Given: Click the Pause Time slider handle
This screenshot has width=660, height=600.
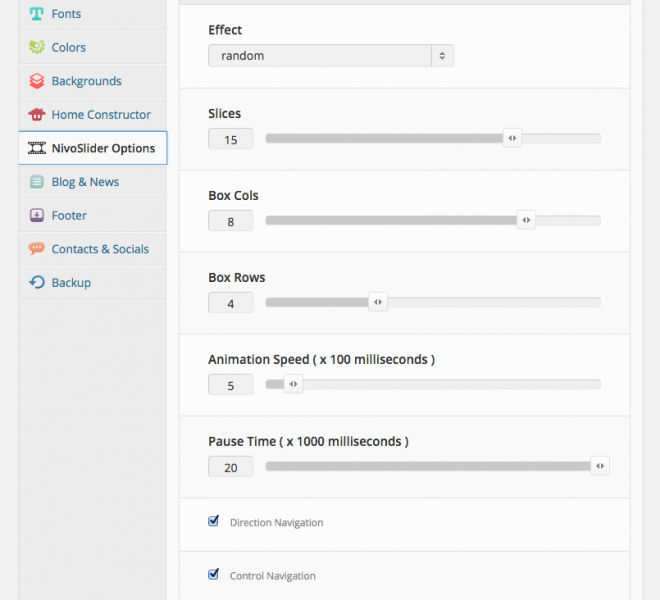Looking at the screenshot, I should tap(599, 466).
